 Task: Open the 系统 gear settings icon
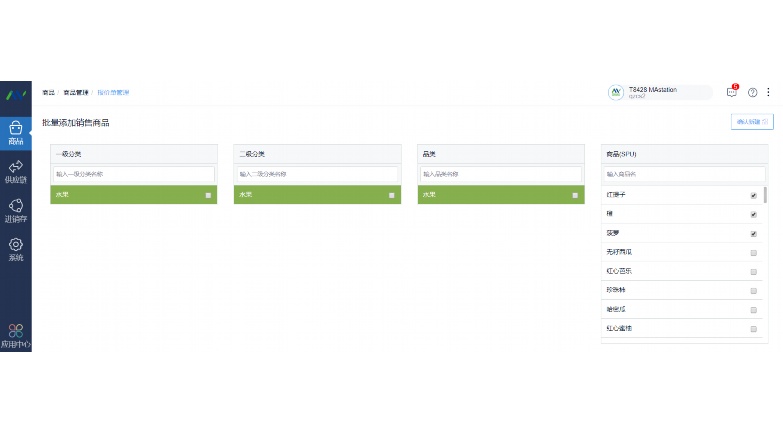[15, 249]
